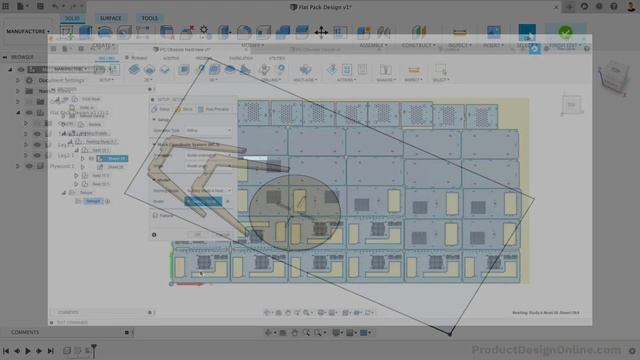Play the design timeline

(x=28, y=351)
